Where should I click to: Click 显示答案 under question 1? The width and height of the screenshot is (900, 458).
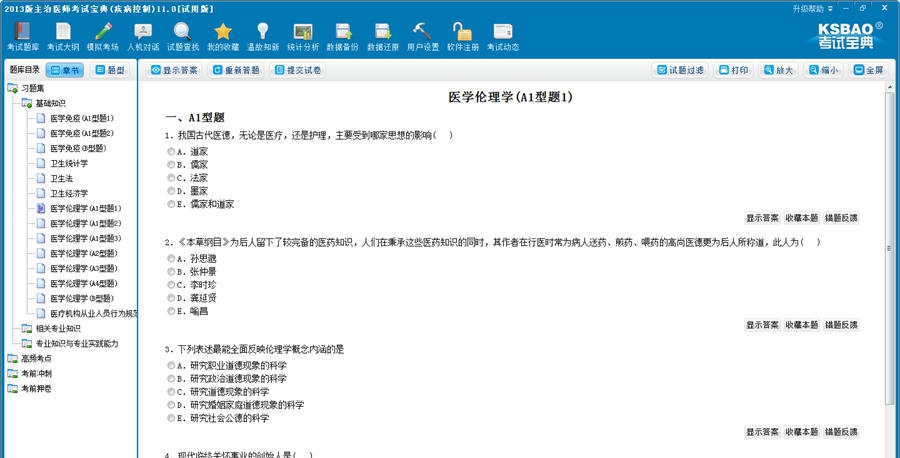click(x=762, y=218)
